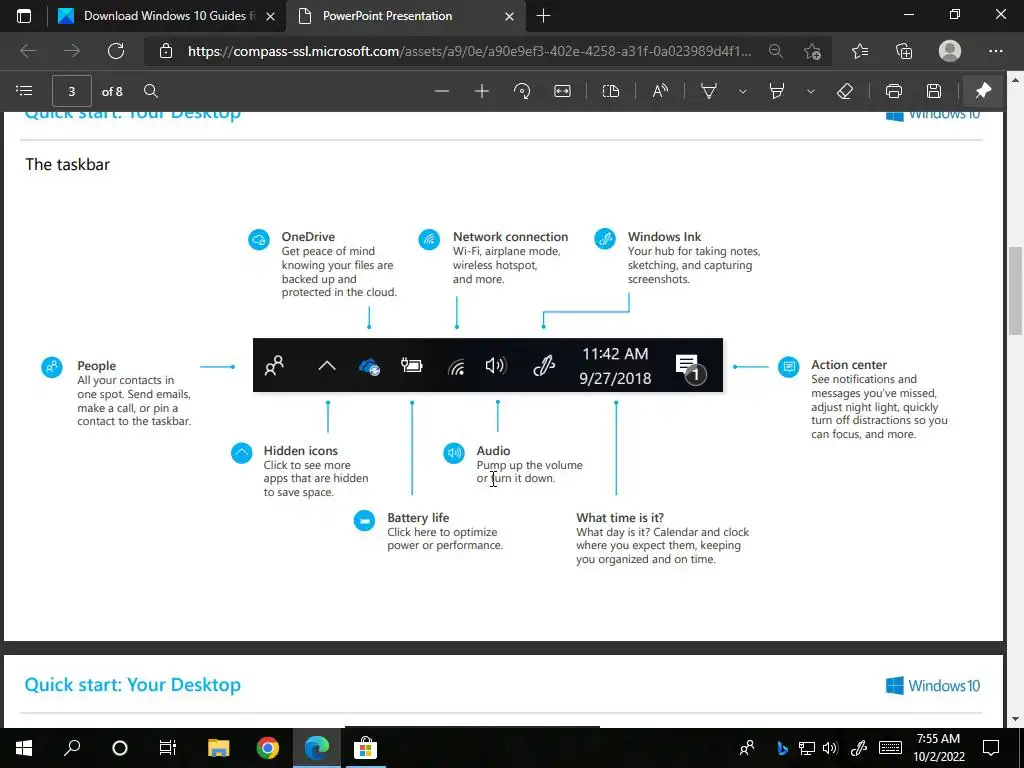Expand the Draw pen options dropdown
The width and height of the screenshot is (1024, 768).
(743, 91)
